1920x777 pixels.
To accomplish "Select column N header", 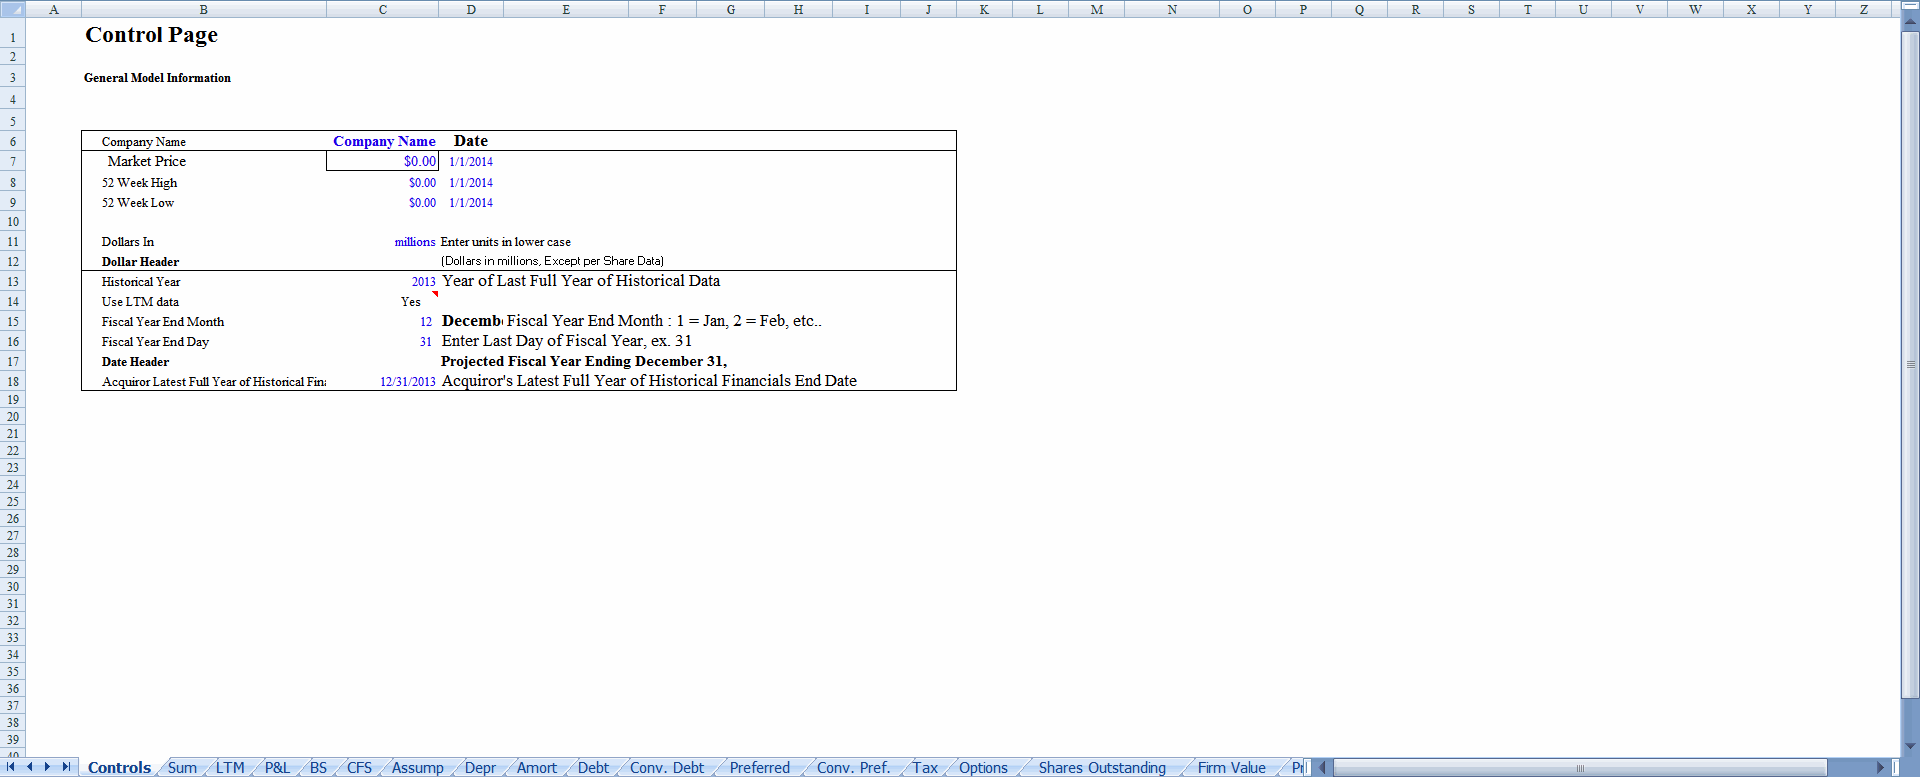I will pos(1172,9).
